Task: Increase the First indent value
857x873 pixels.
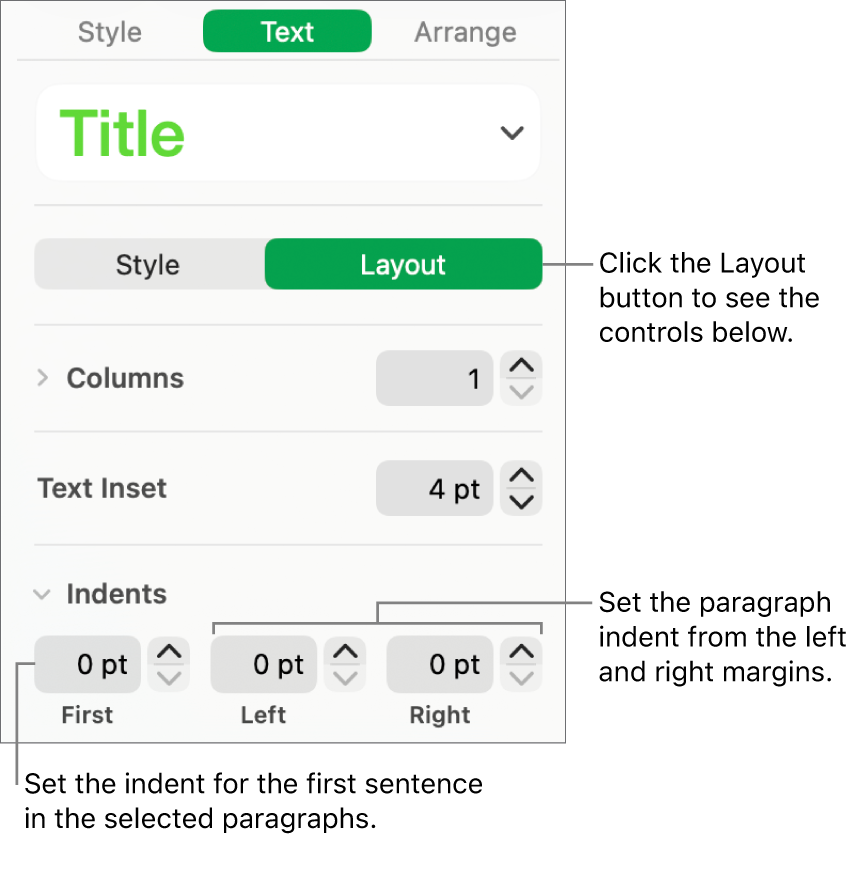Action: coord(169,653)
